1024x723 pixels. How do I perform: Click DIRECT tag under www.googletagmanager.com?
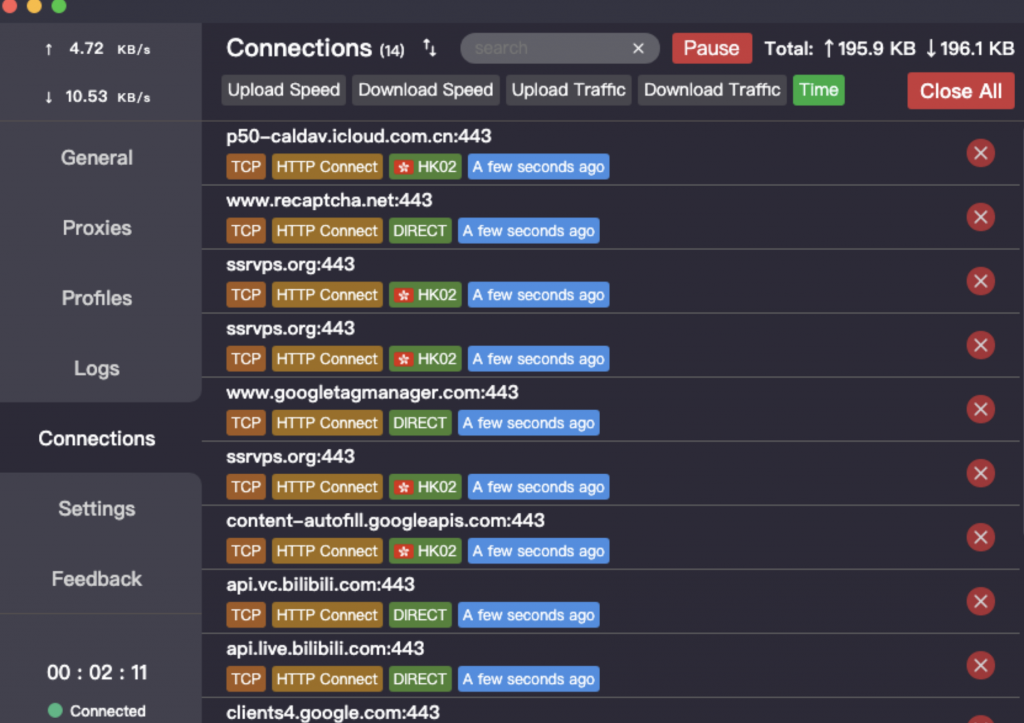pyautogui.click(x=420, y=423)
